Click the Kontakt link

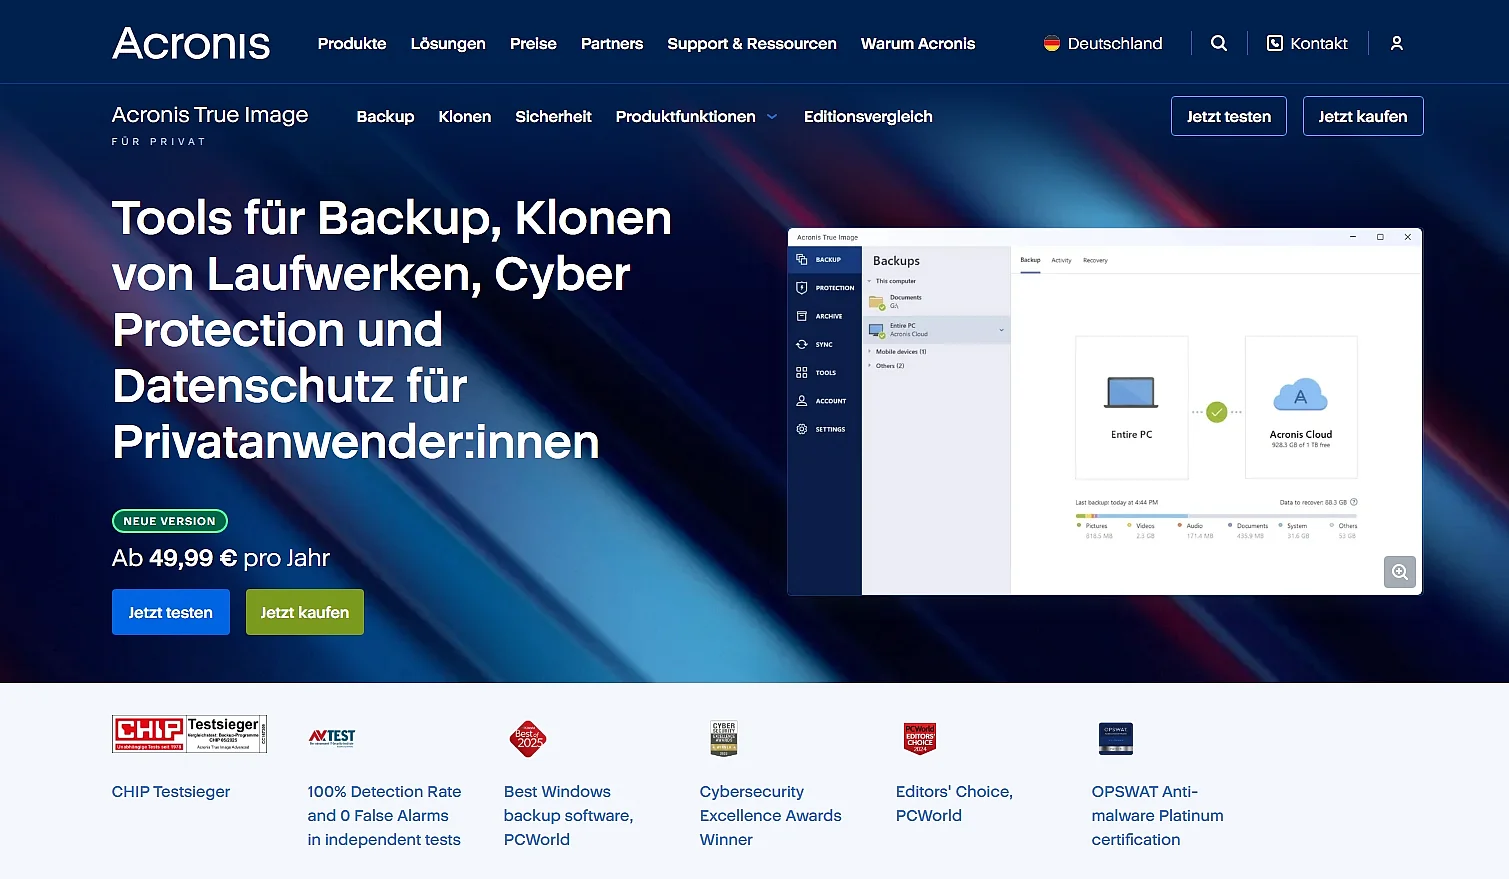[1307, 43]
